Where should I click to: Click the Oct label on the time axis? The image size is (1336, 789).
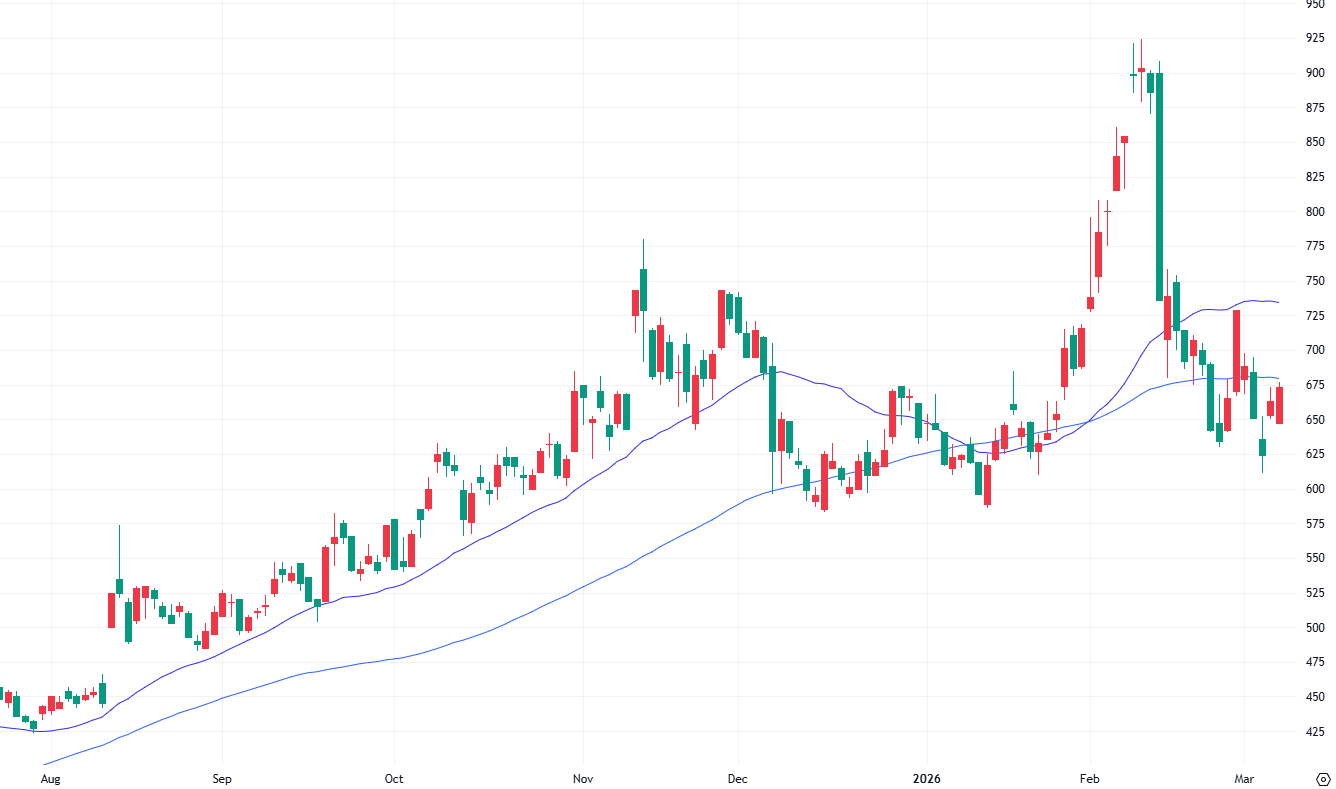393,778
